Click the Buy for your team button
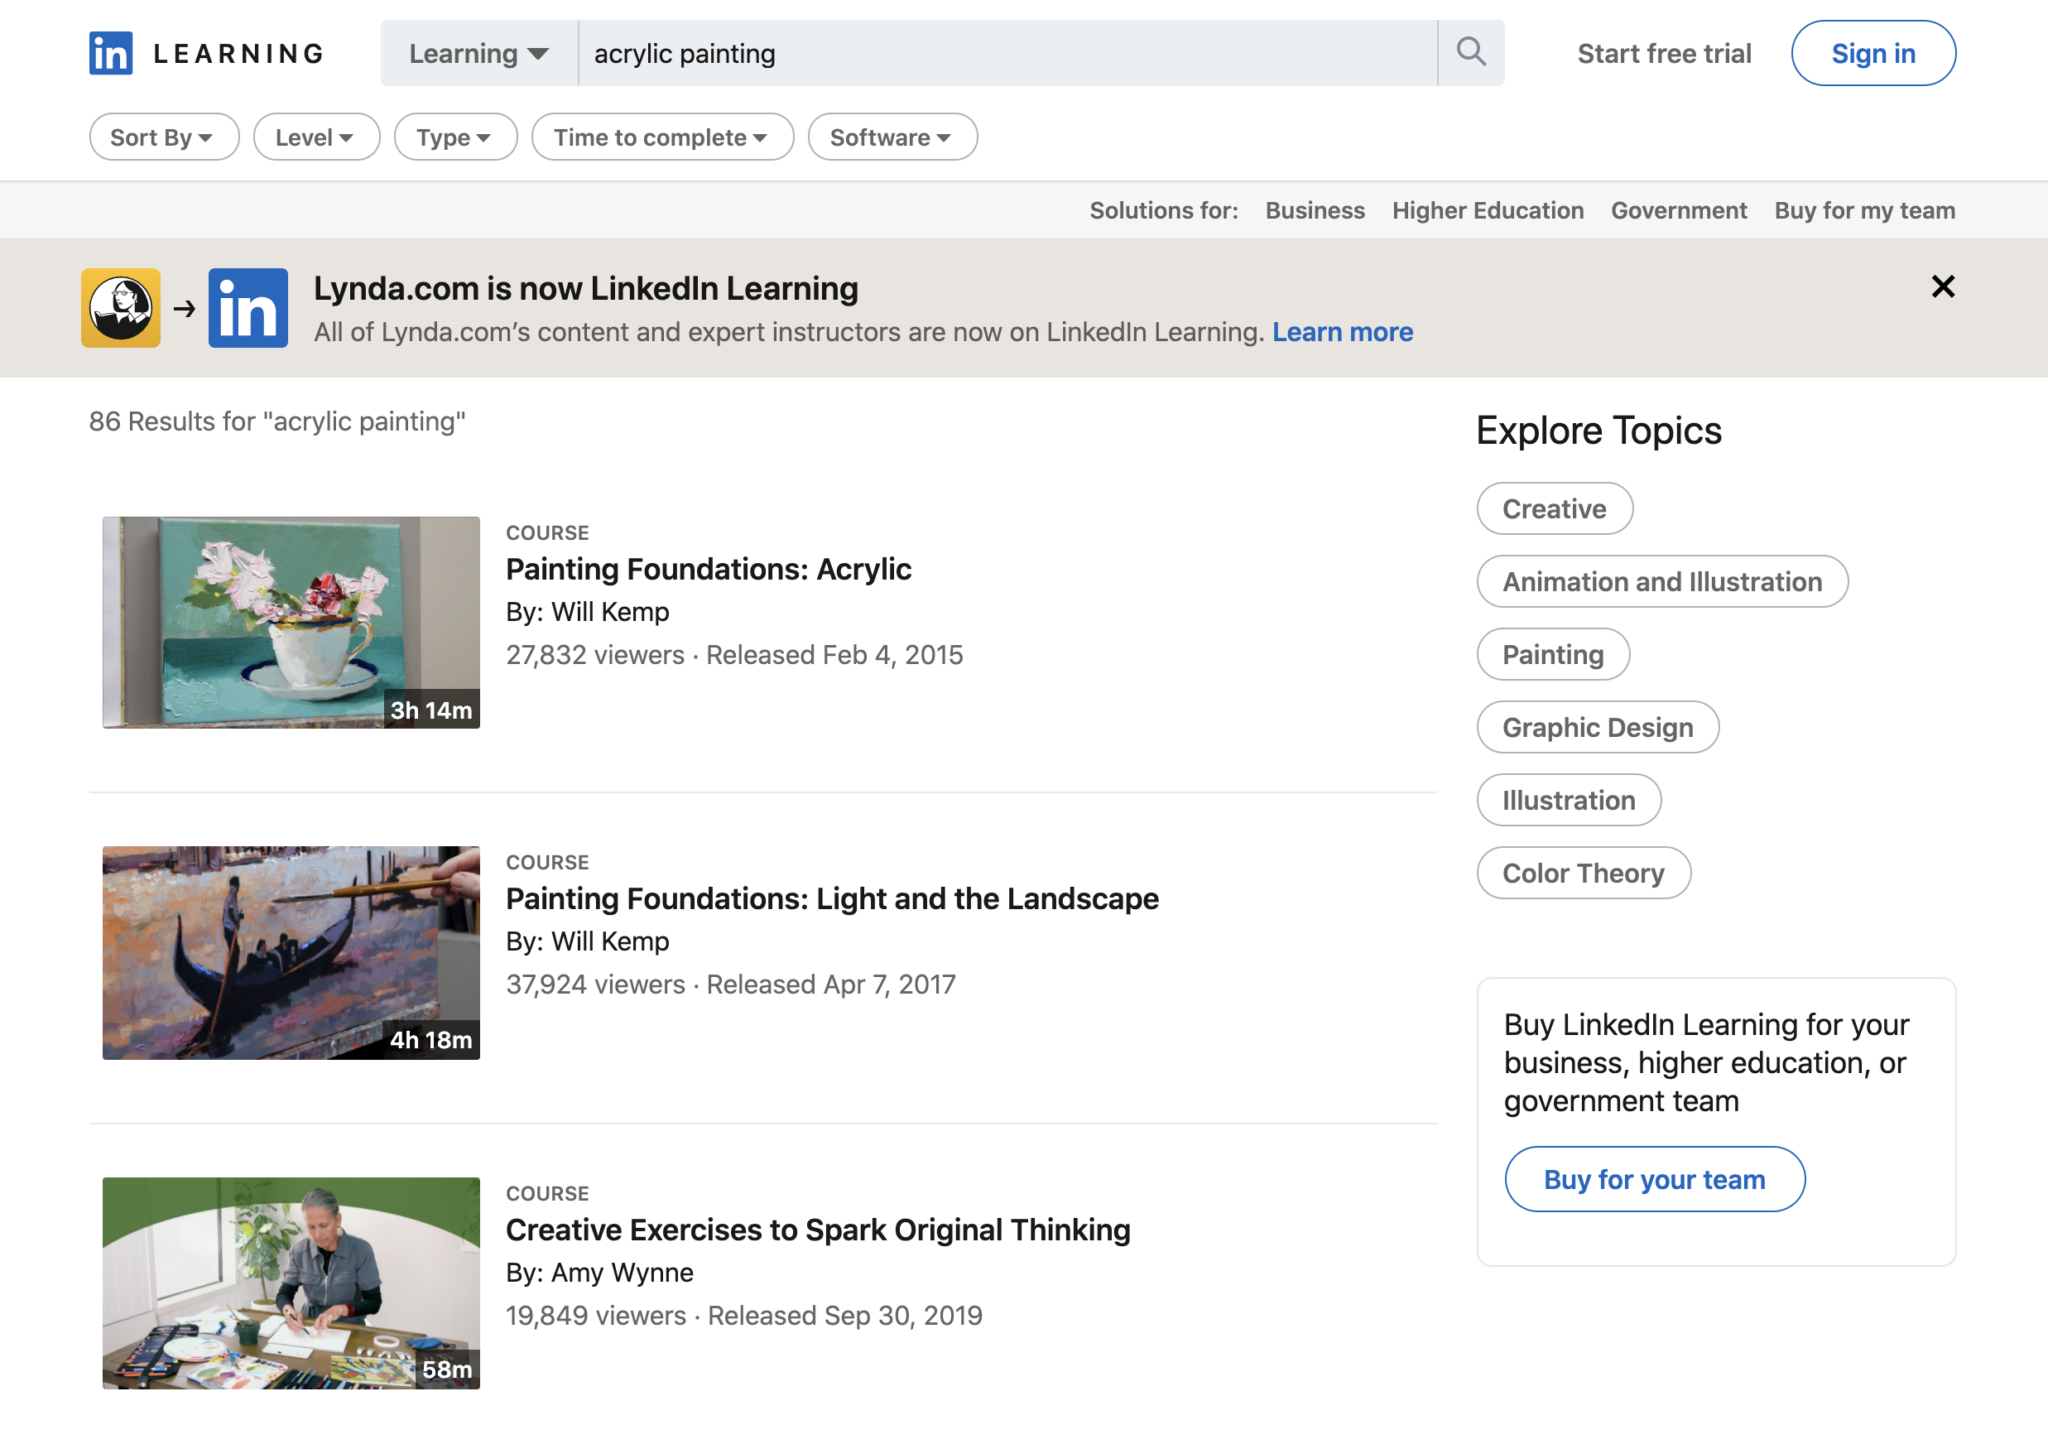The width and height of the screenshot is (2048, 1449). (1654, 1179)
